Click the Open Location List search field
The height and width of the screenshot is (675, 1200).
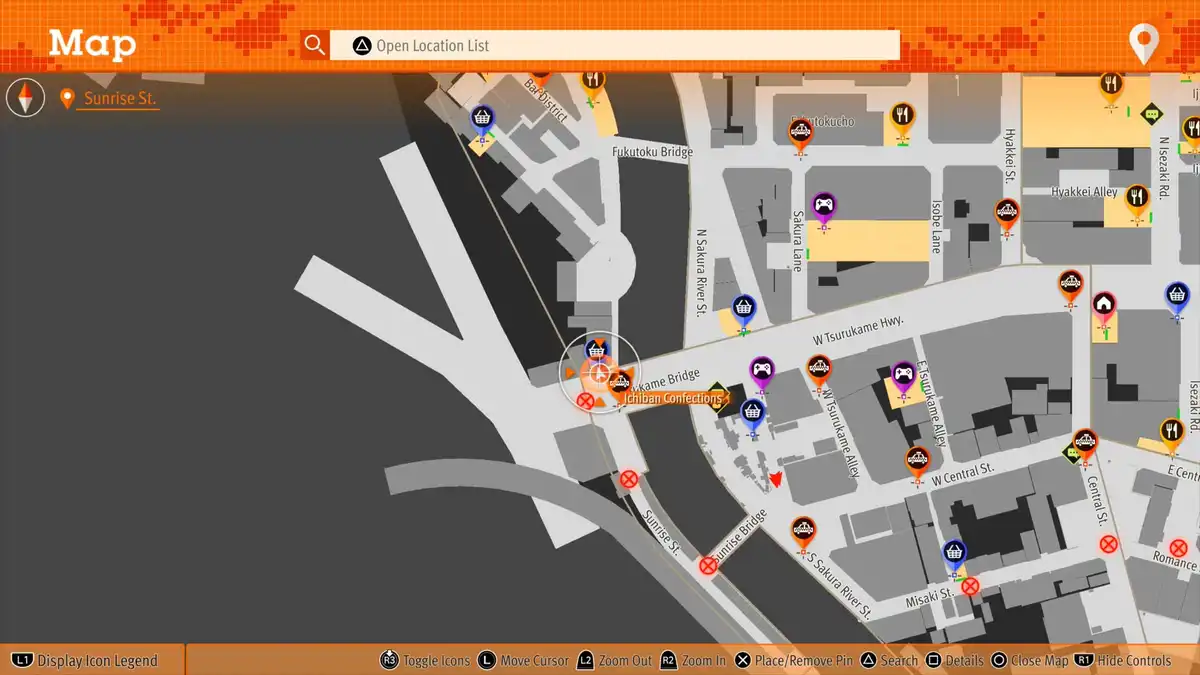coord(614,45)
